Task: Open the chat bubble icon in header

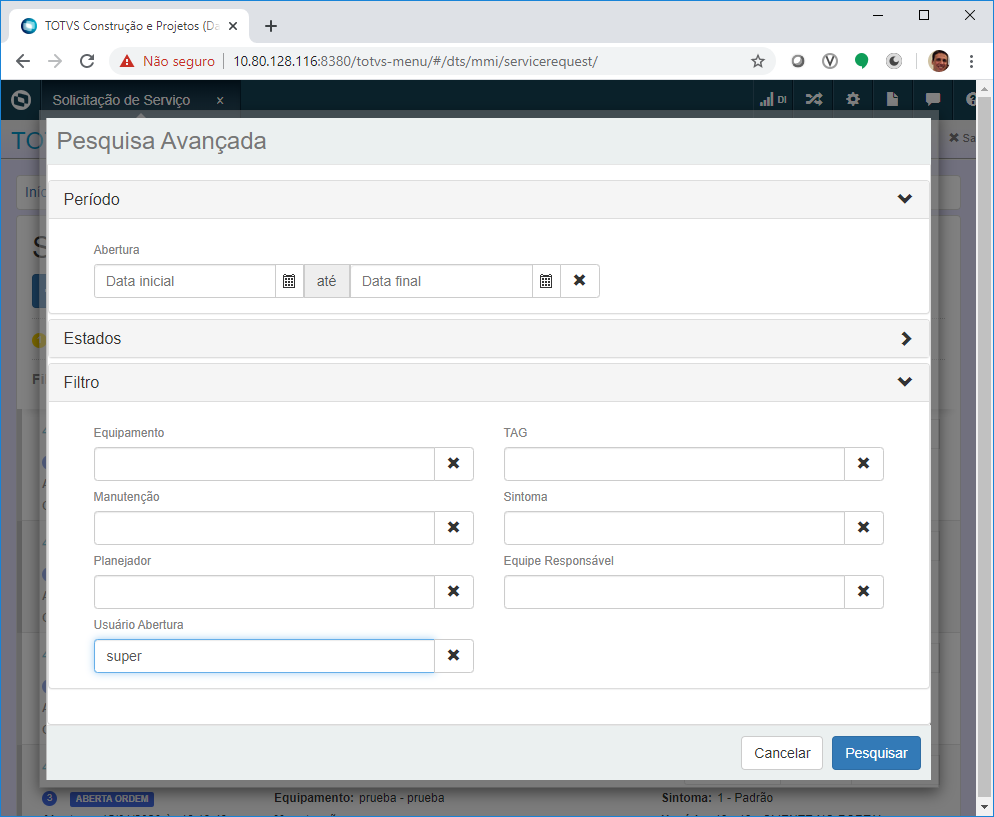Action: click(933, 100)
